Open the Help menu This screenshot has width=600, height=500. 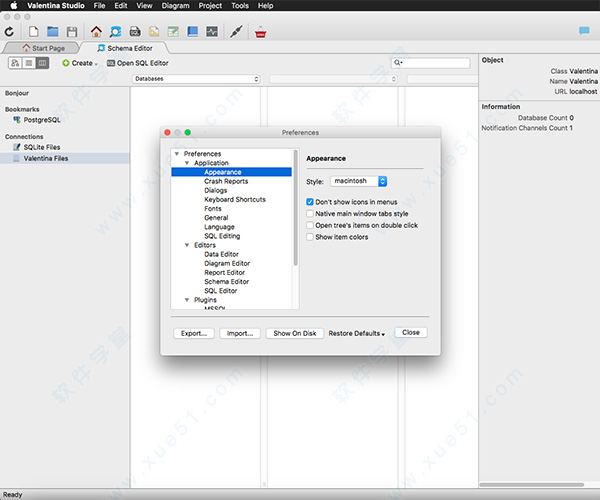pos(265,5)
